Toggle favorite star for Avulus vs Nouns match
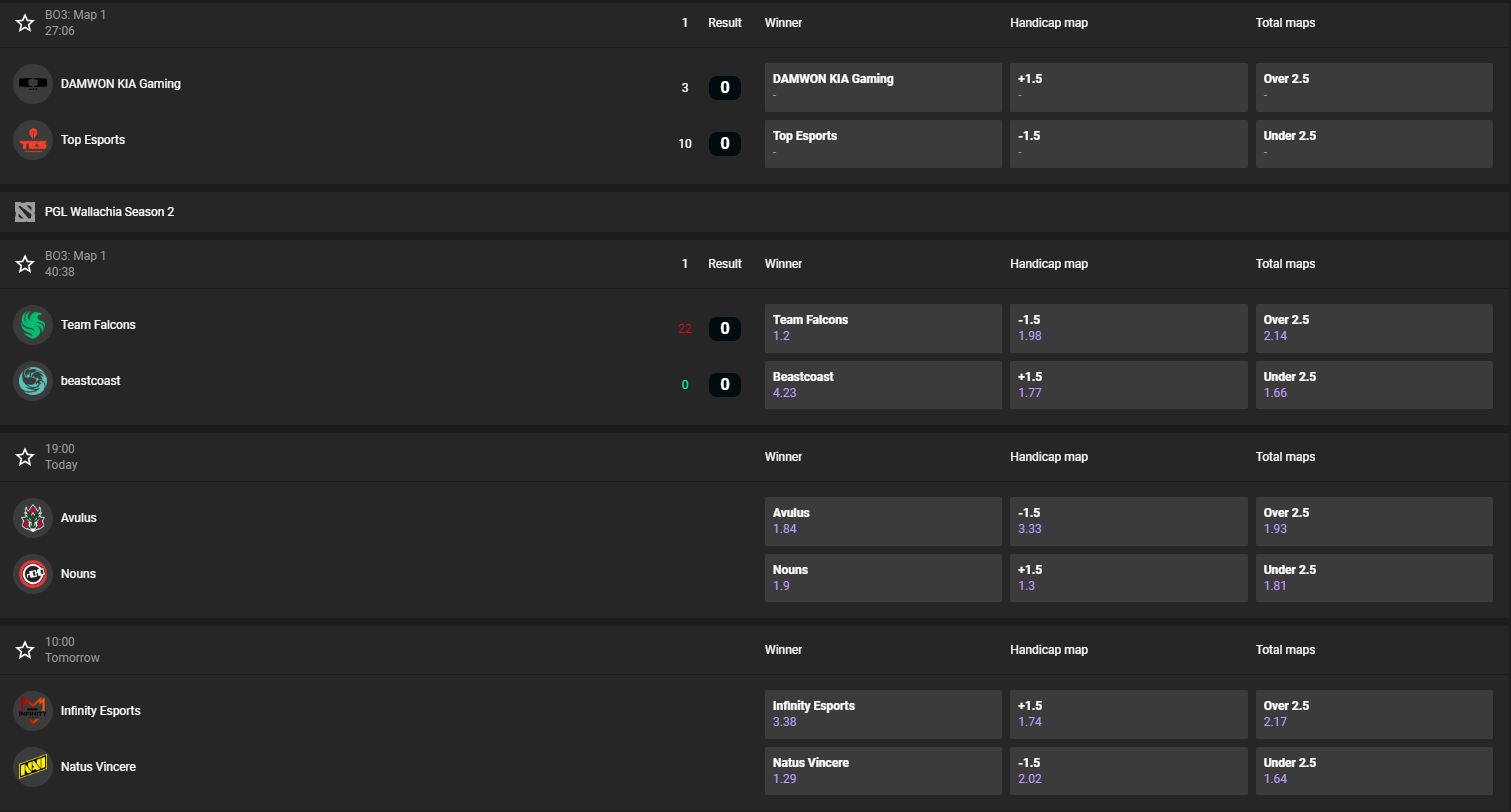This screenshot has height=812, width=1511. coord(25,457)
